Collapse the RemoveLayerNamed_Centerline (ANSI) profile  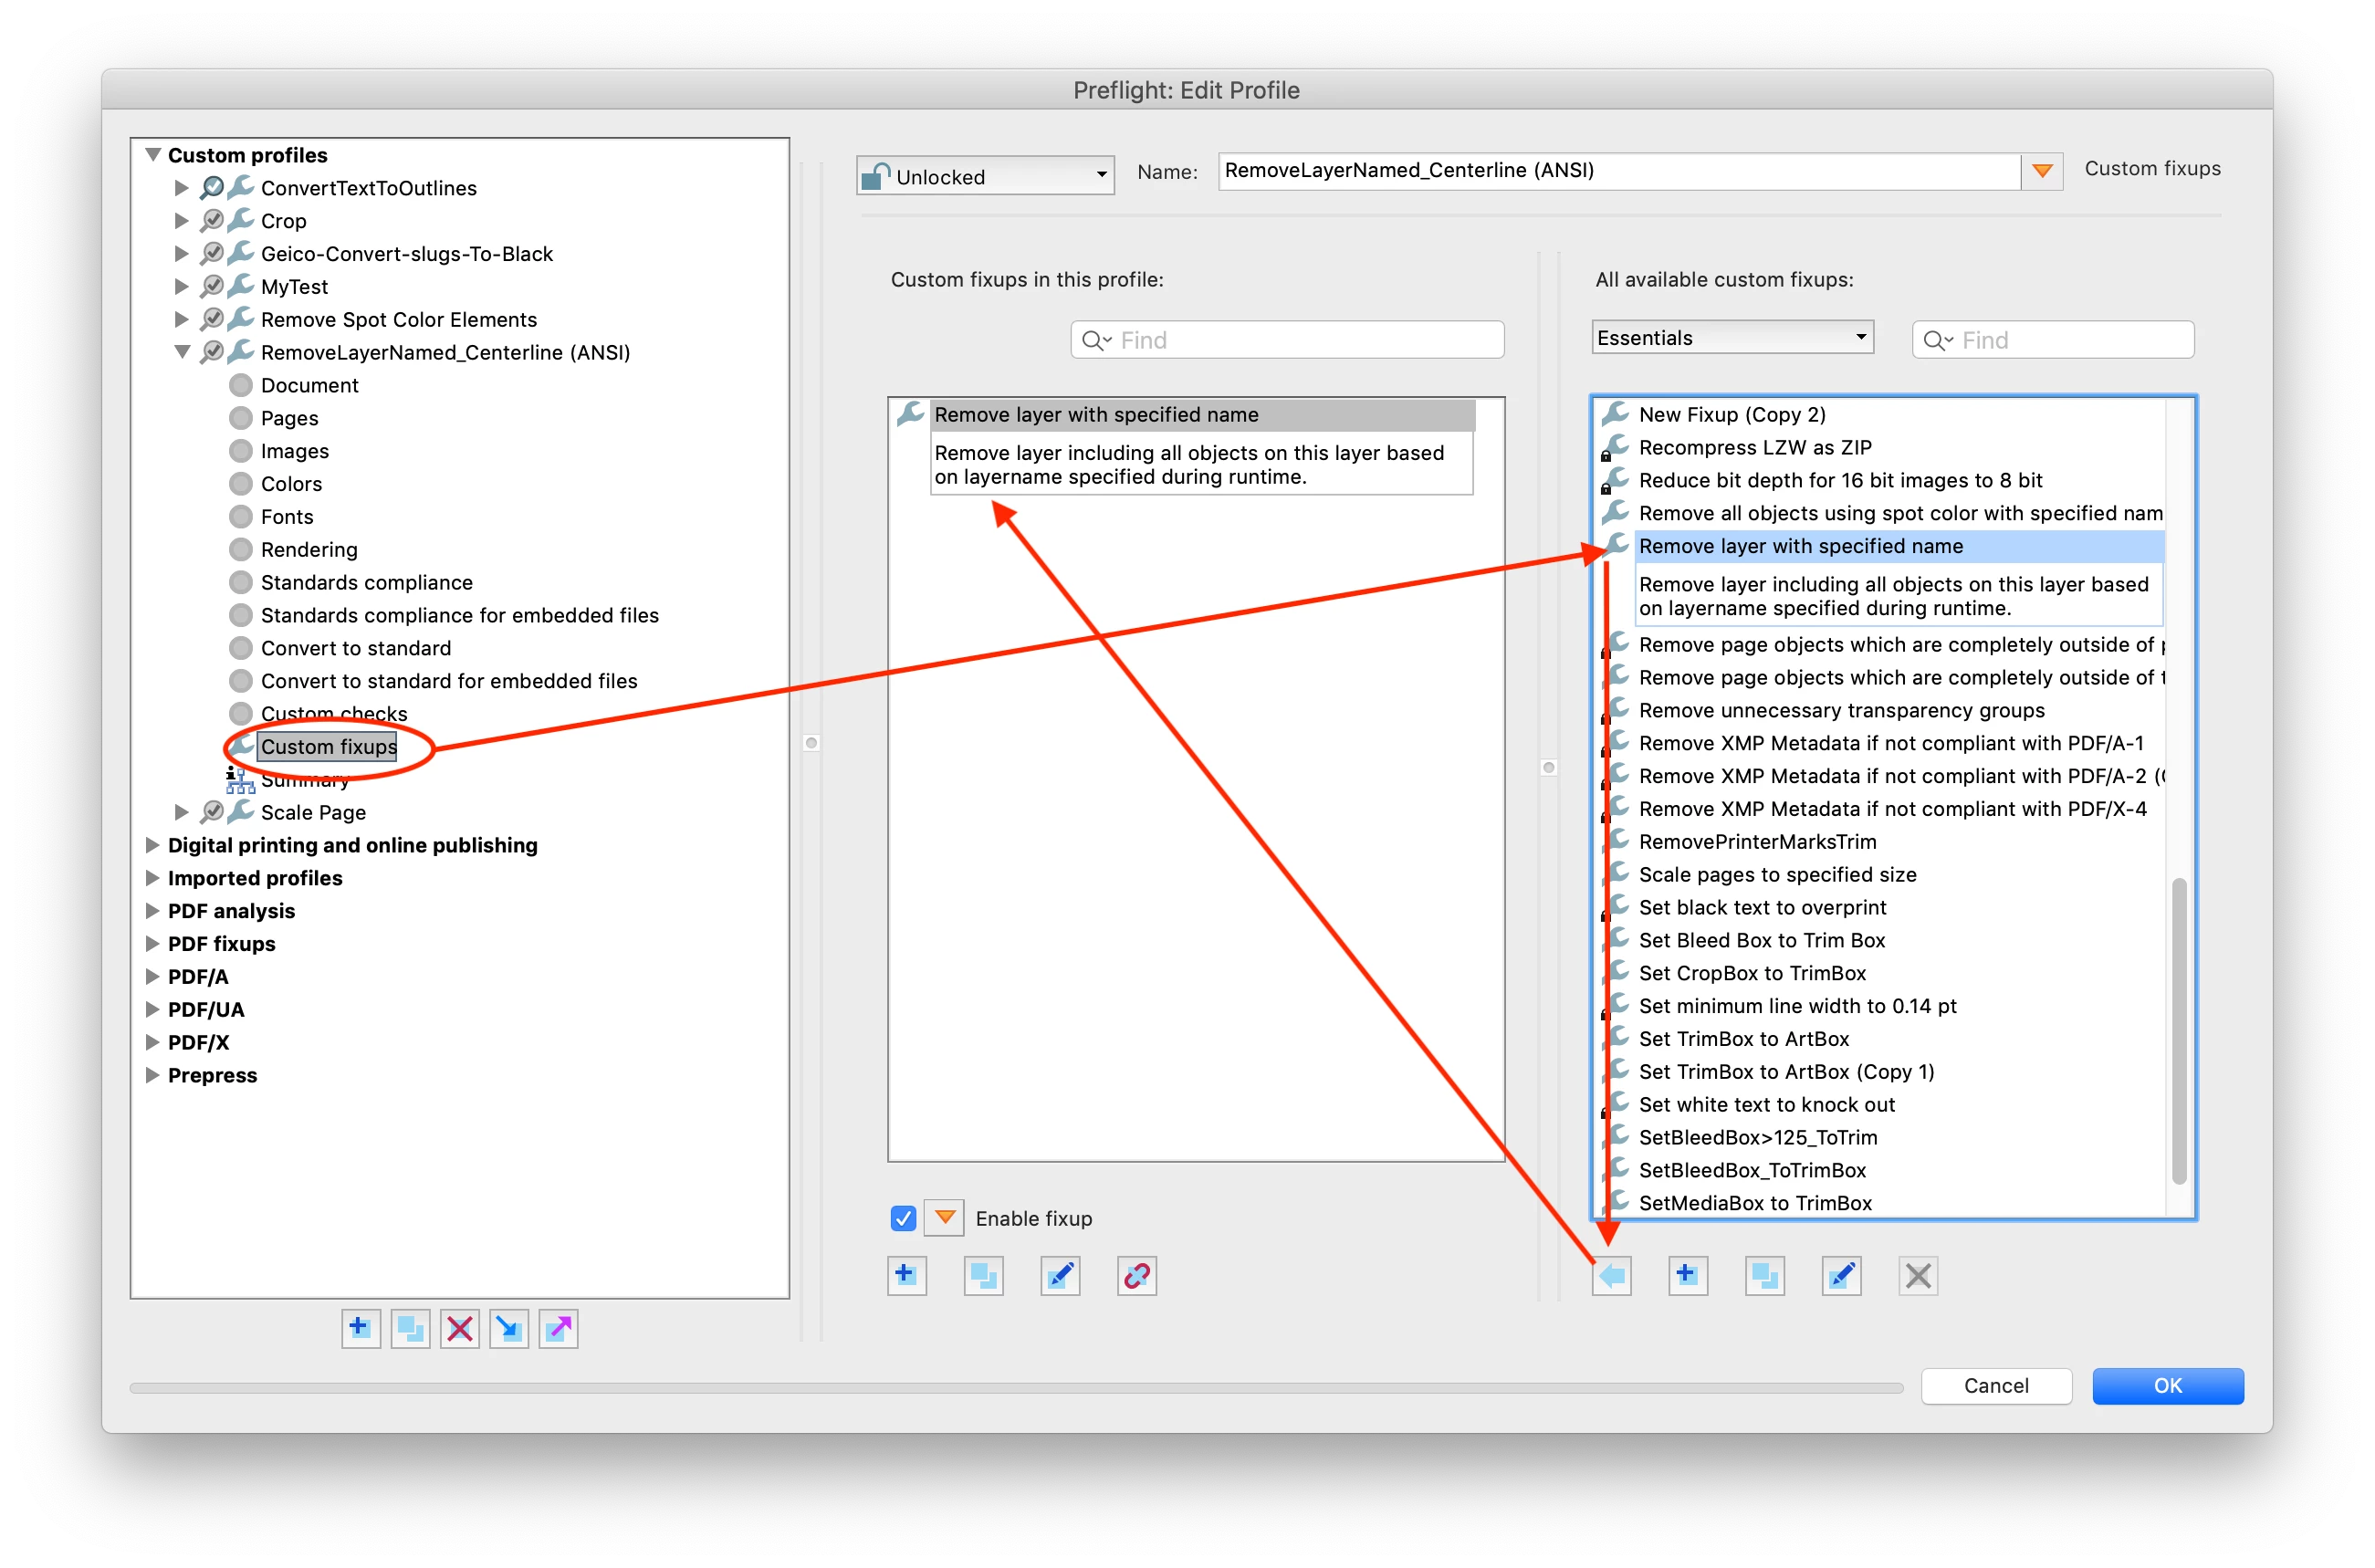point(182,352)
